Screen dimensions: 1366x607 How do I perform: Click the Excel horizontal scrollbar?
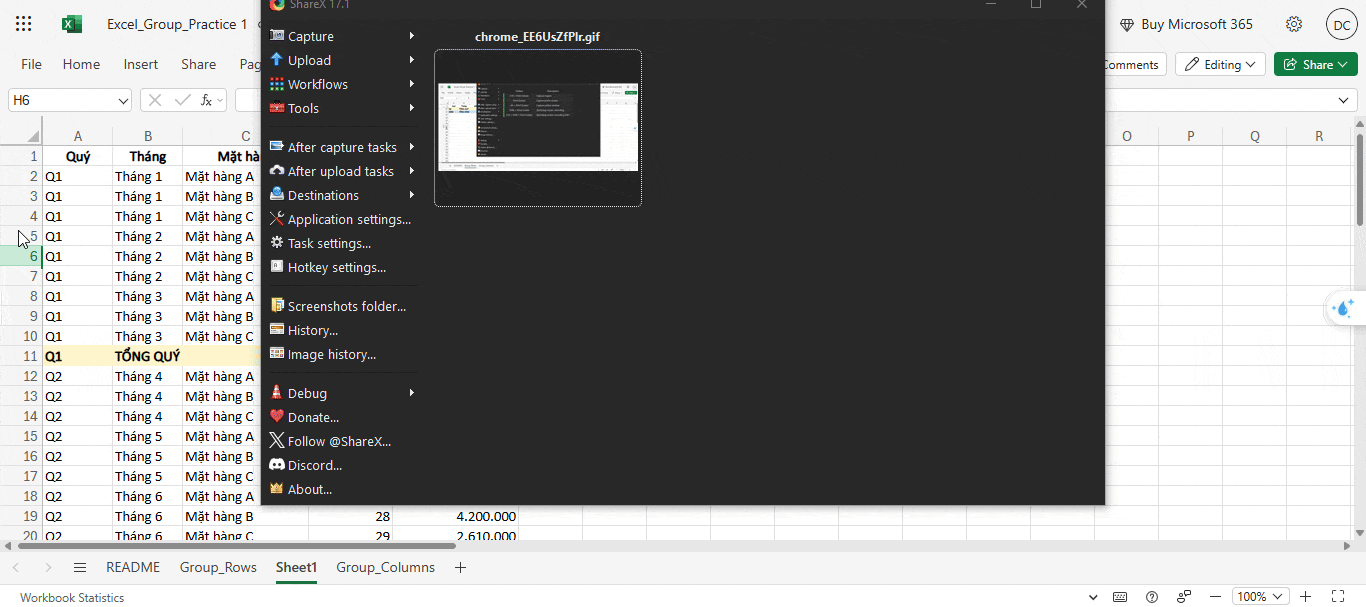[235, 546]
